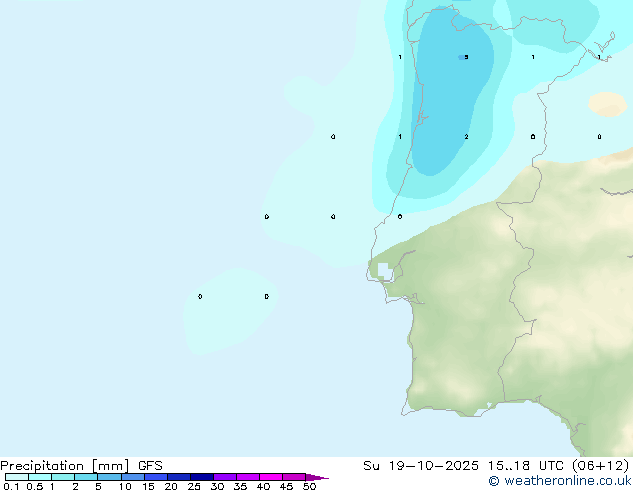Click the 'Precipitation [mm]' title text
The height and width of the screenshot is (490, 634).
[x=64, y=466]
